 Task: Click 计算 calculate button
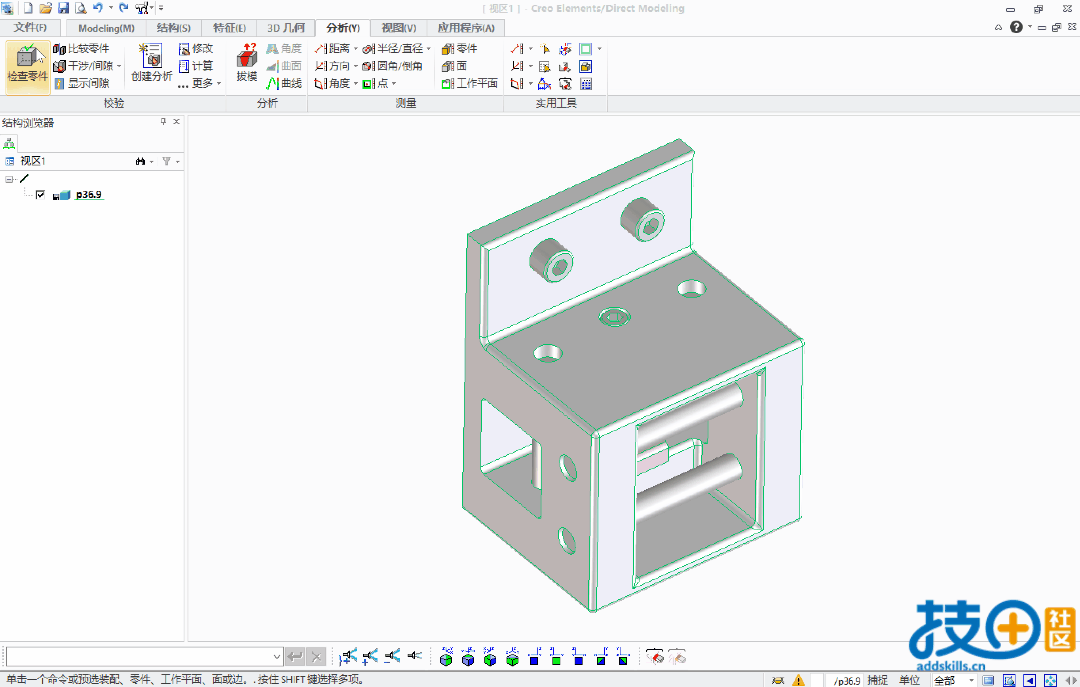coord(196,66)
